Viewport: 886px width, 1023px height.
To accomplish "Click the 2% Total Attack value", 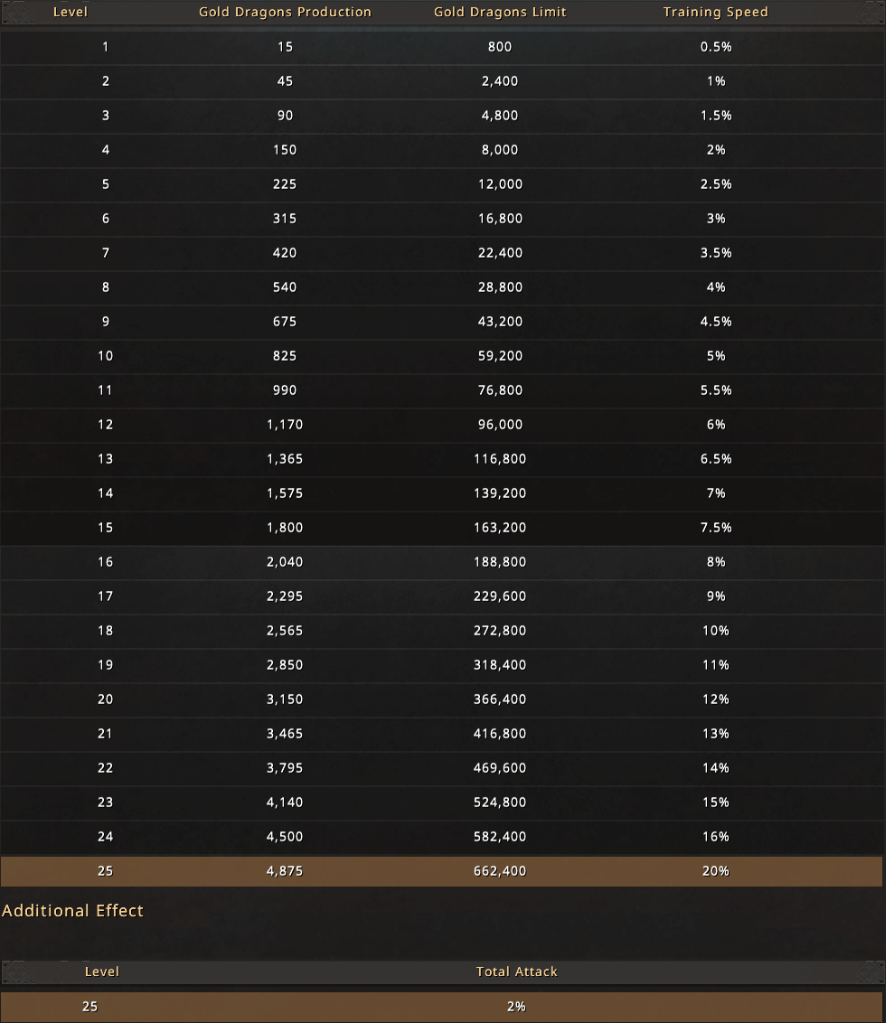I will pyautogui.click(x=516, y=1007).
